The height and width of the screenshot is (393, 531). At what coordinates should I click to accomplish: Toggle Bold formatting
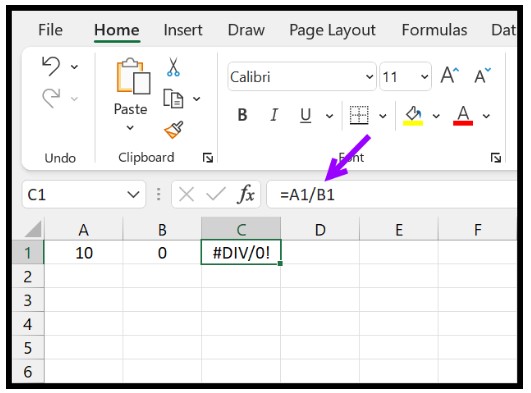click(242, 115)
